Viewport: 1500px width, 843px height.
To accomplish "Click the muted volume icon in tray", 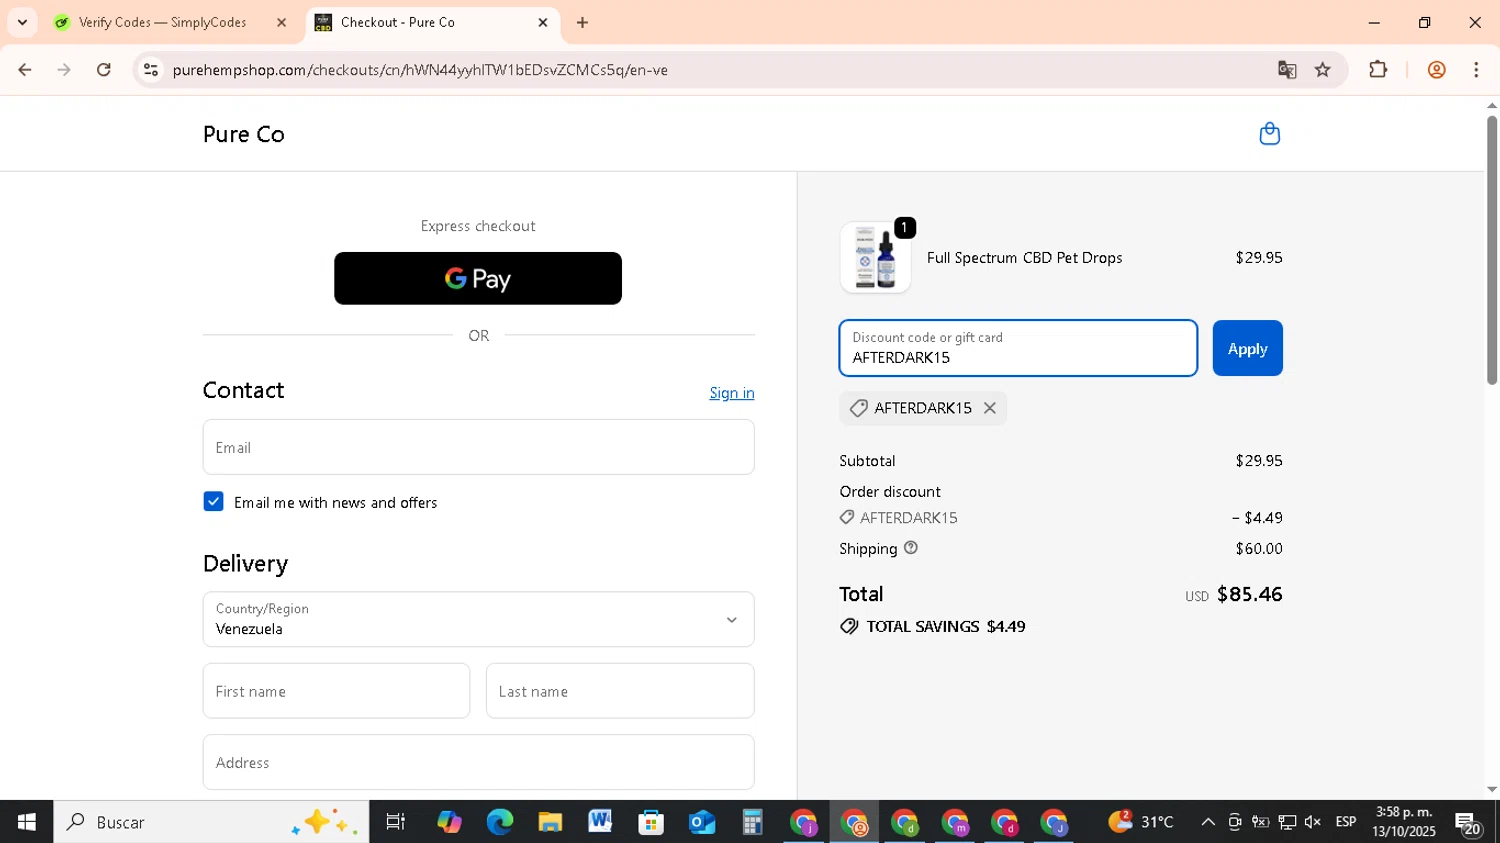I will click(1313, 822).
